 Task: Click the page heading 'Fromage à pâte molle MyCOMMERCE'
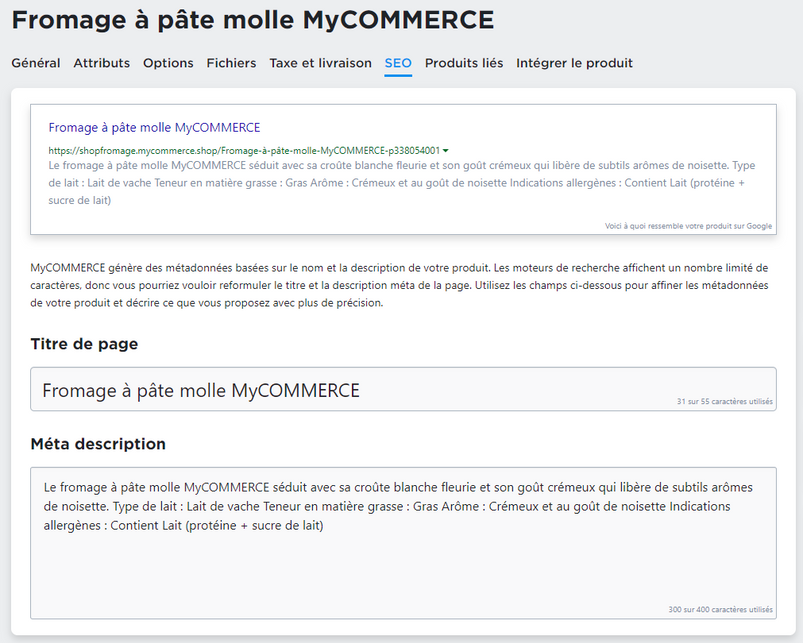pyautogui.click(x=252, y=20)
